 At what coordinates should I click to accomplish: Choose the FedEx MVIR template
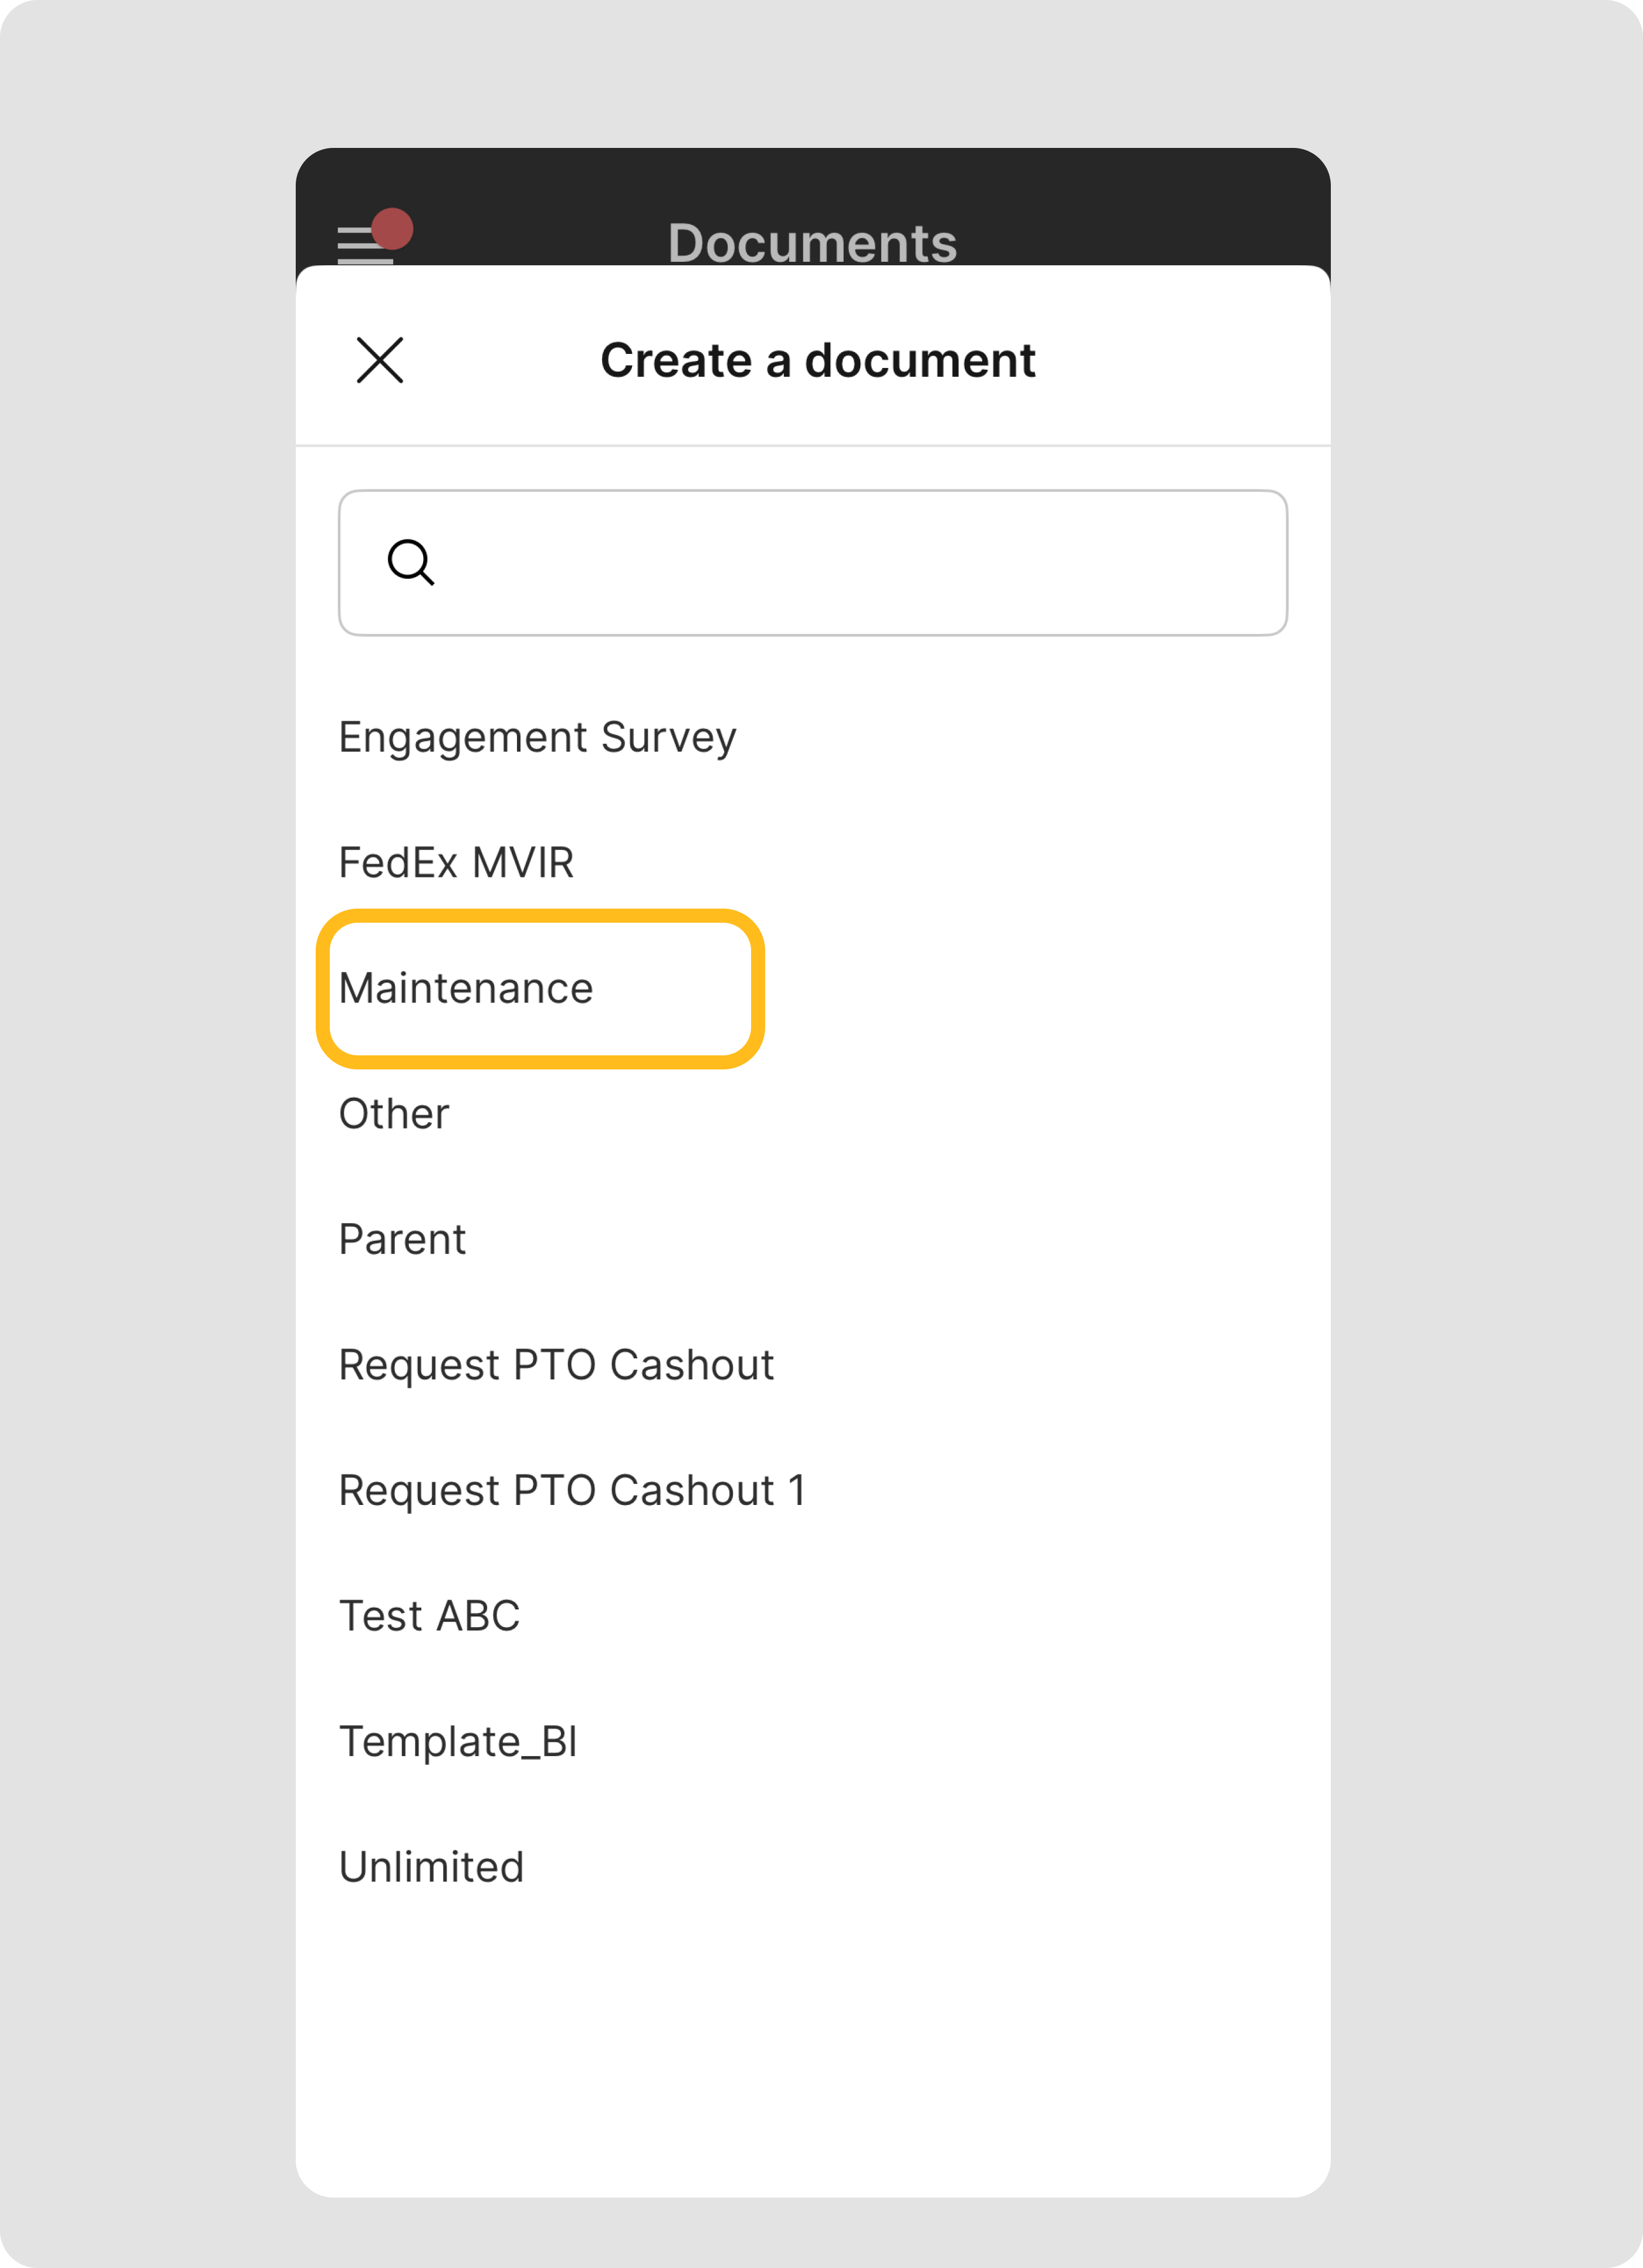(x=456, y=862)
